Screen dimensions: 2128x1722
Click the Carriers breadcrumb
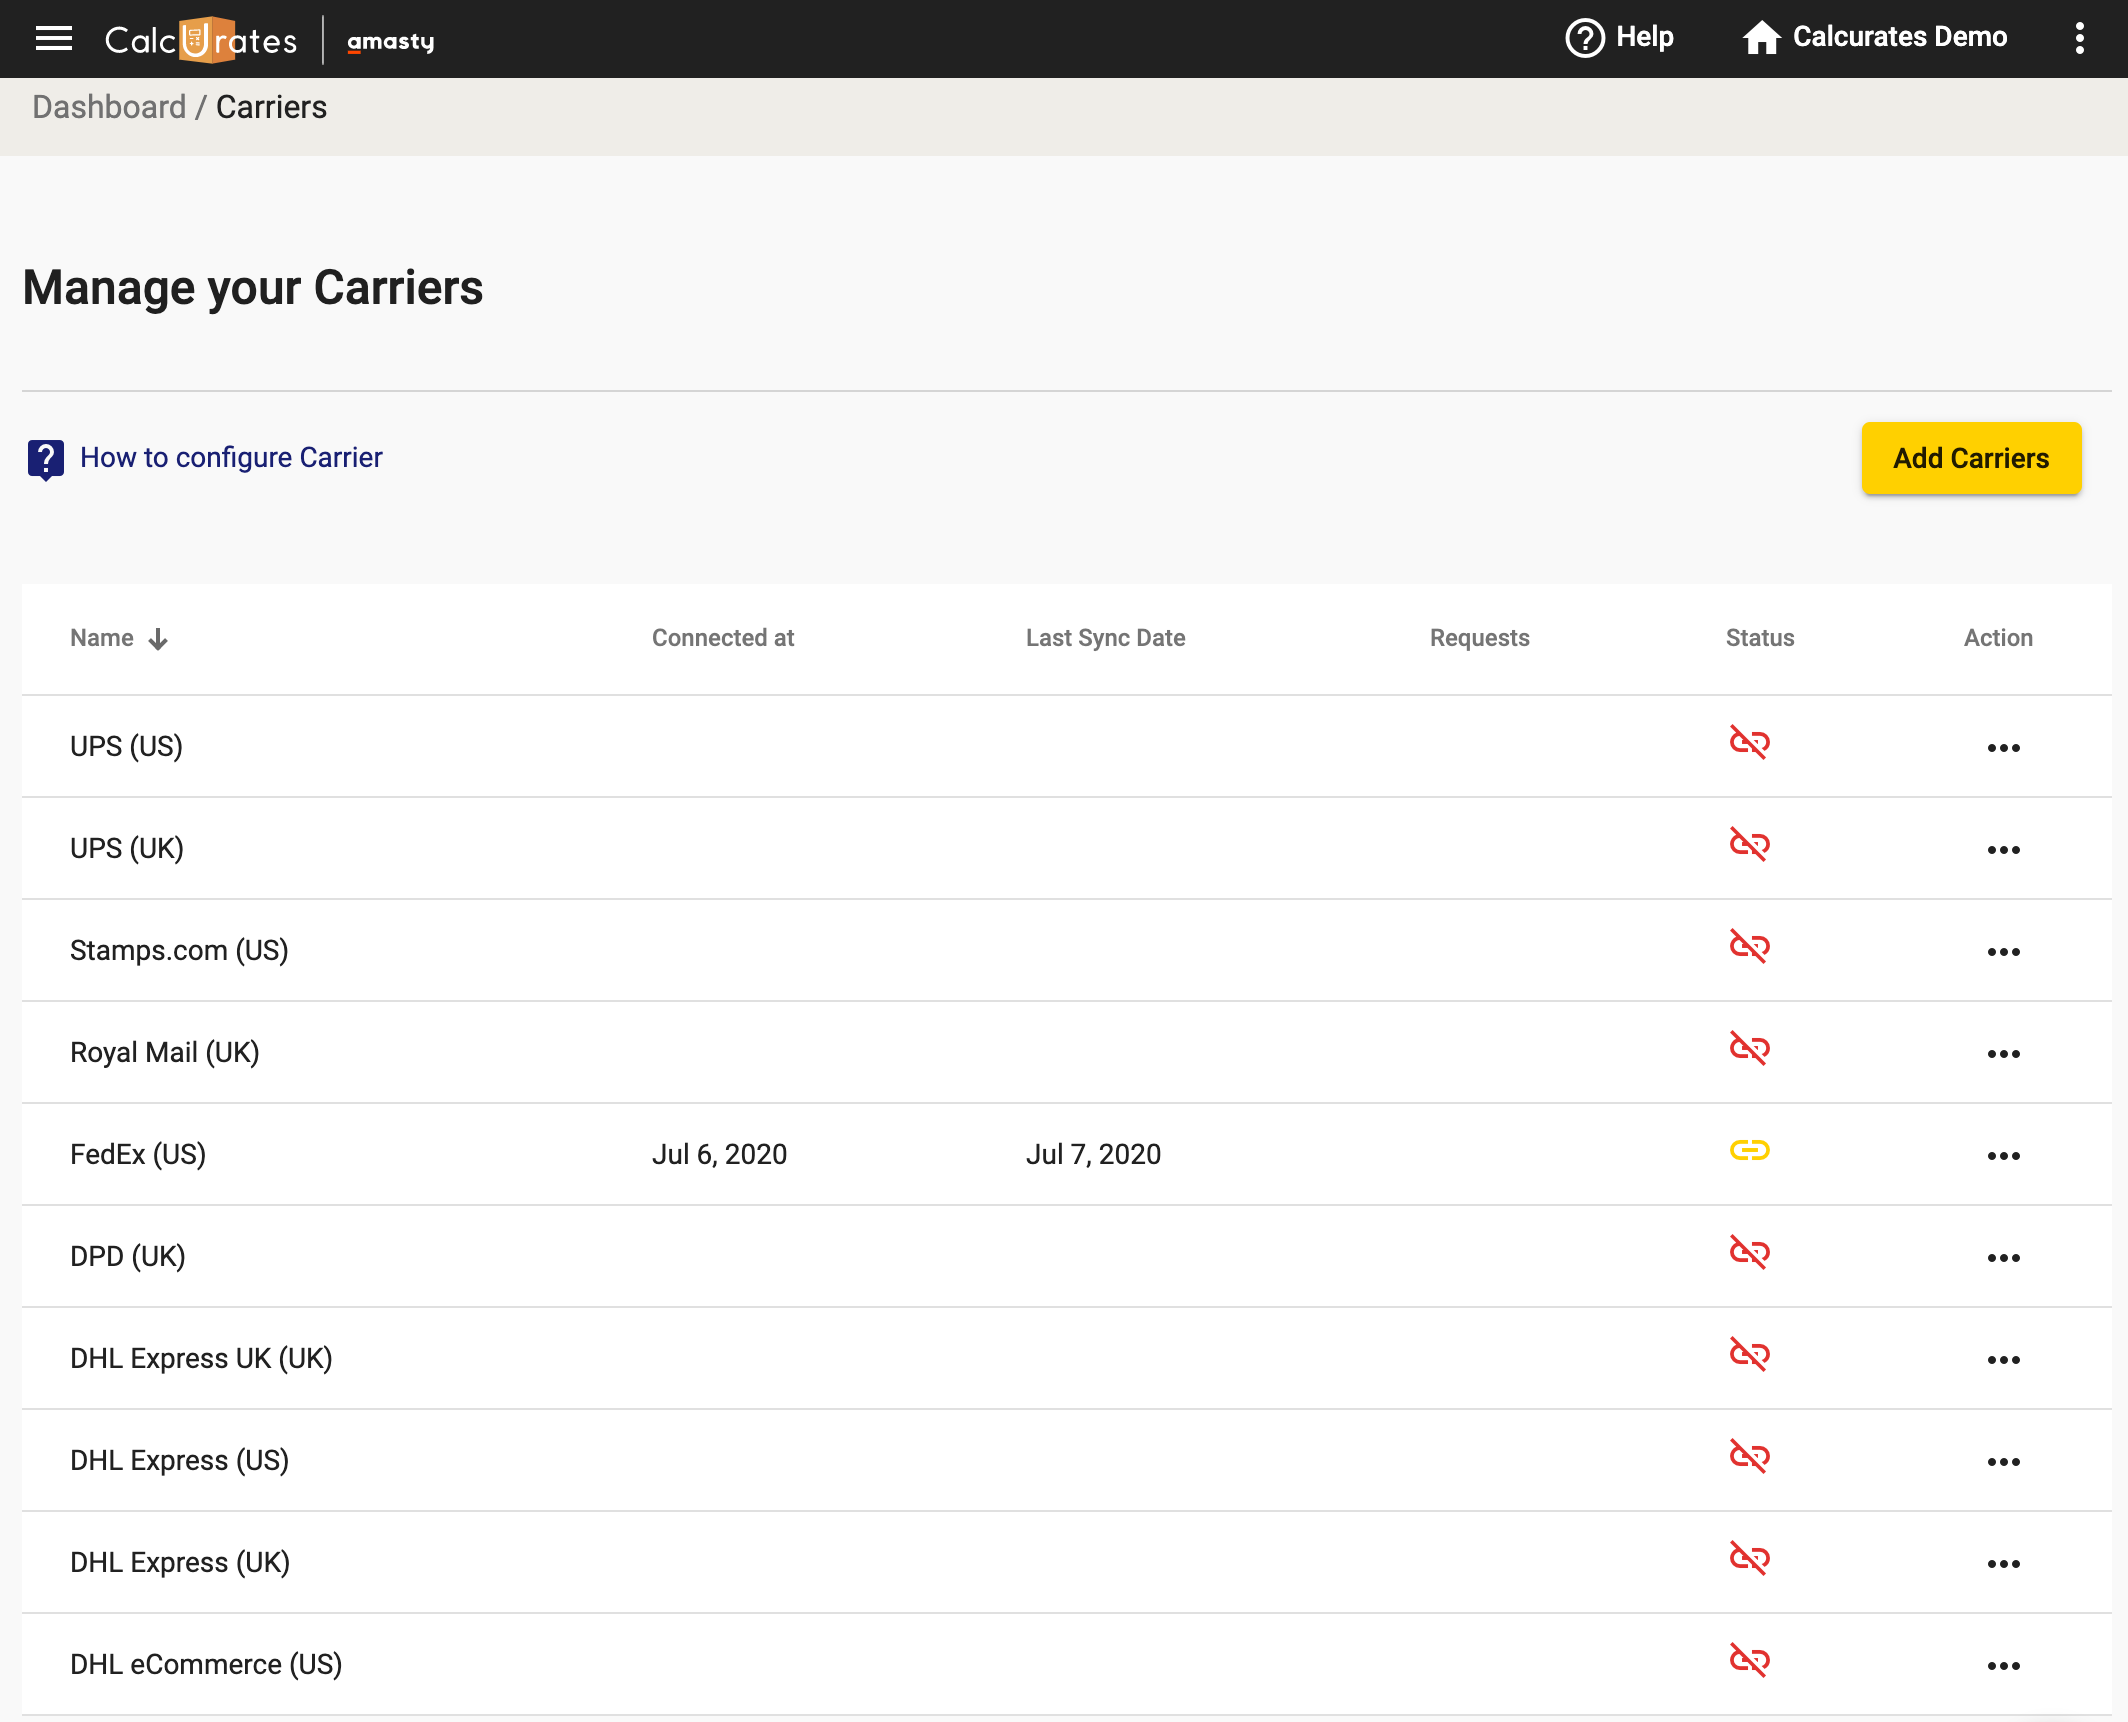[271, 107]
